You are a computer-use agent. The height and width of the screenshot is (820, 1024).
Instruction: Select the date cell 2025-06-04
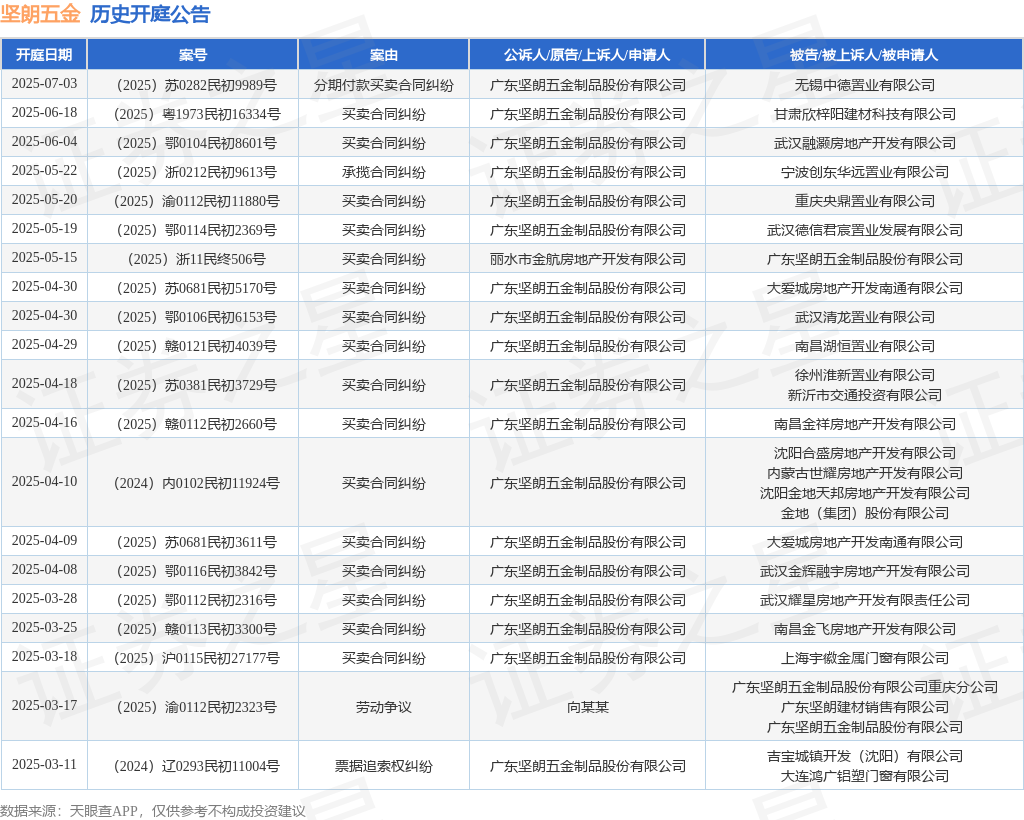(x=44, y=142)
